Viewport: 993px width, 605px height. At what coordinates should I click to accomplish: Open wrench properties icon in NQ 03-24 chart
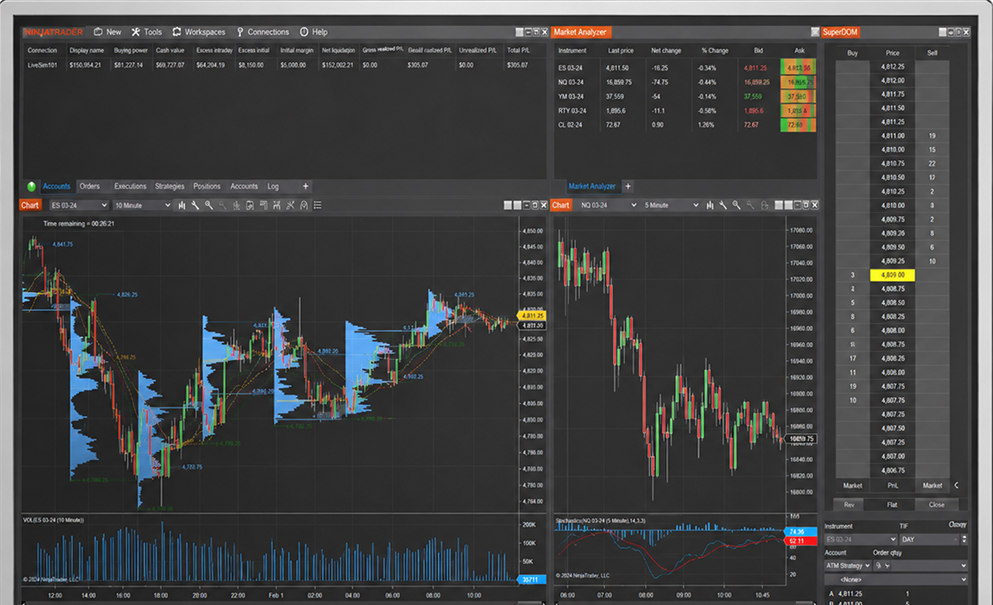pos(723,205)
